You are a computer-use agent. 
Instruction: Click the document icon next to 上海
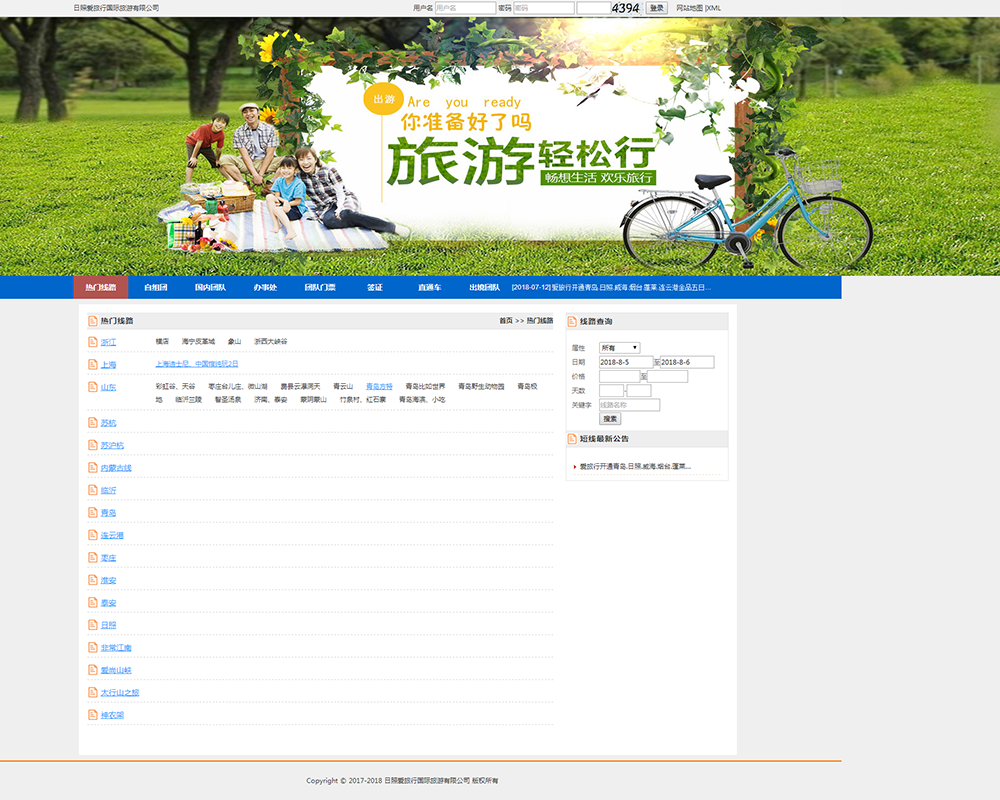point(93,365)
